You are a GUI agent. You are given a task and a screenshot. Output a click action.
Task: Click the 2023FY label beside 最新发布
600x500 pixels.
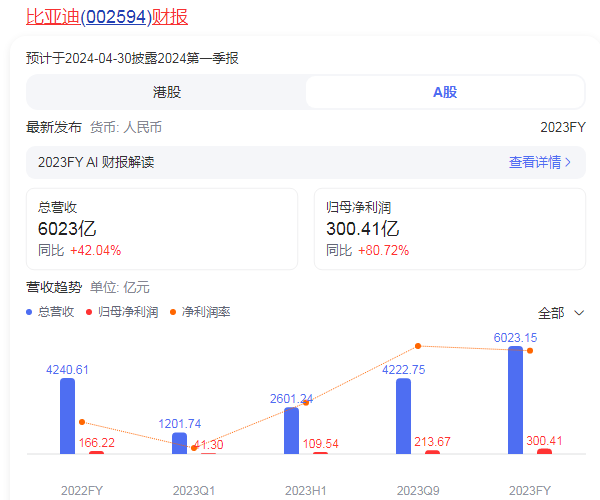click(563, 127)
